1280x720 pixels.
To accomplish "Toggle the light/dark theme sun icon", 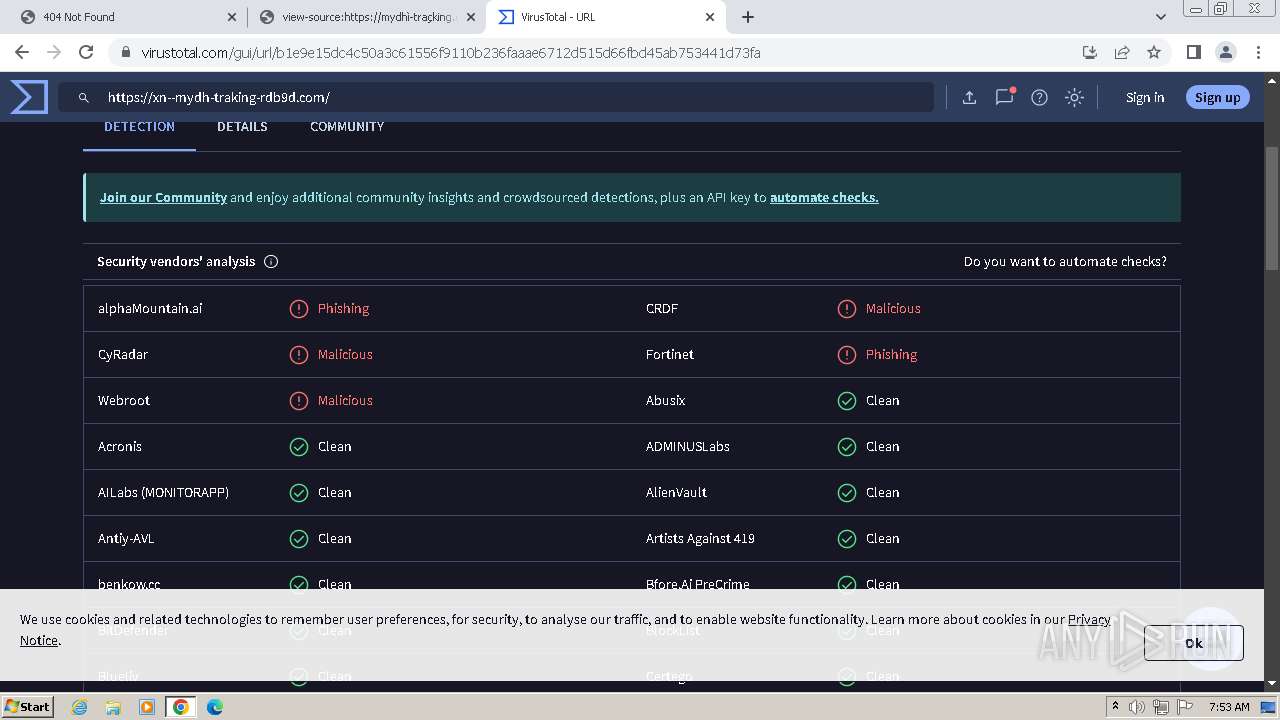I will click(x=1074, y=97).
